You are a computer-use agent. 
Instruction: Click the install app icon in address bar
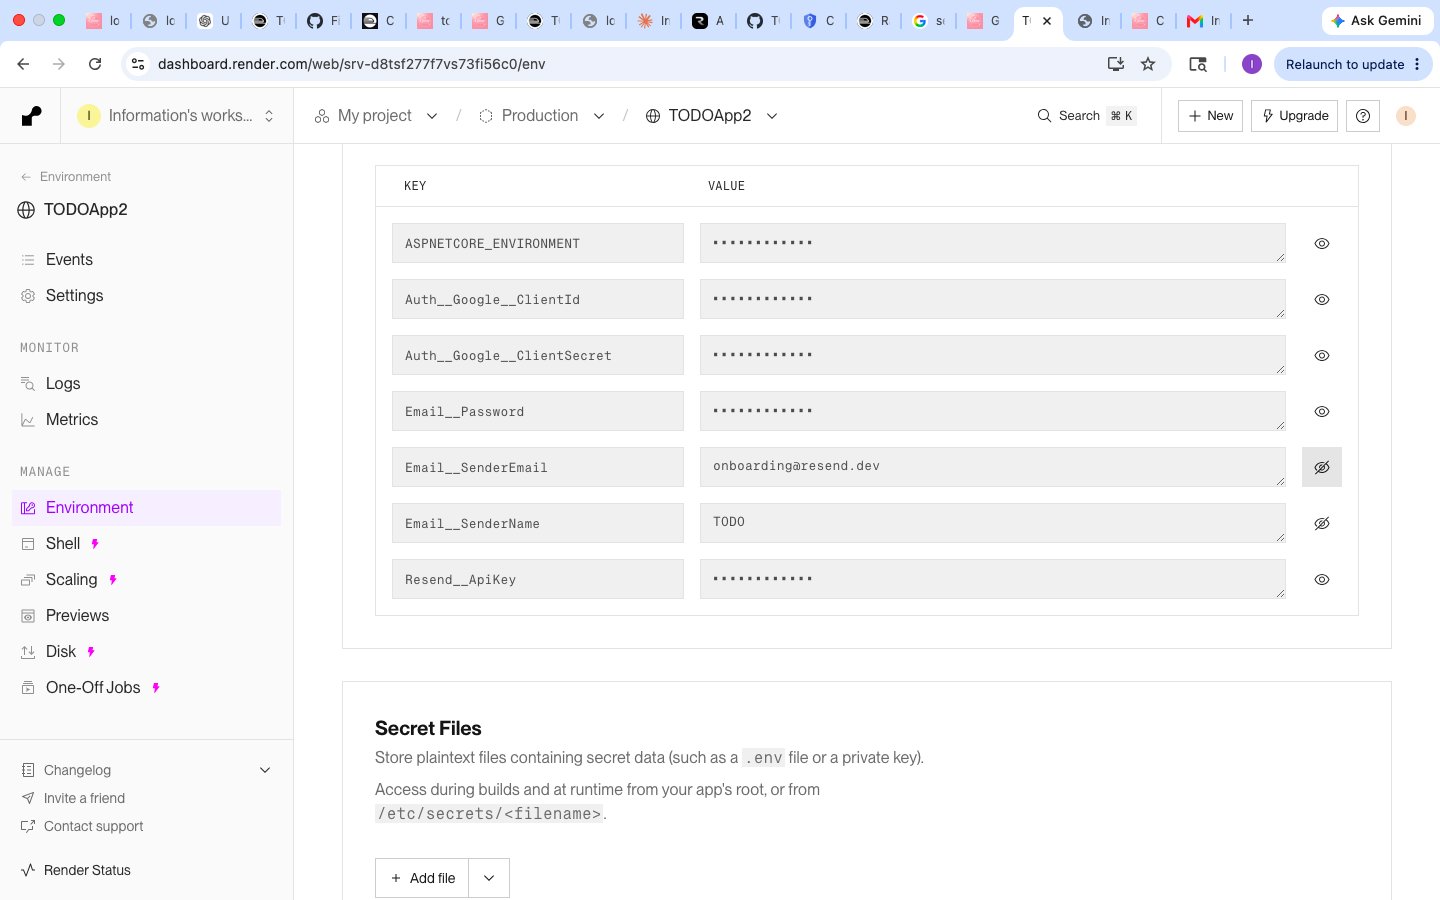(x=1116, y=64)
